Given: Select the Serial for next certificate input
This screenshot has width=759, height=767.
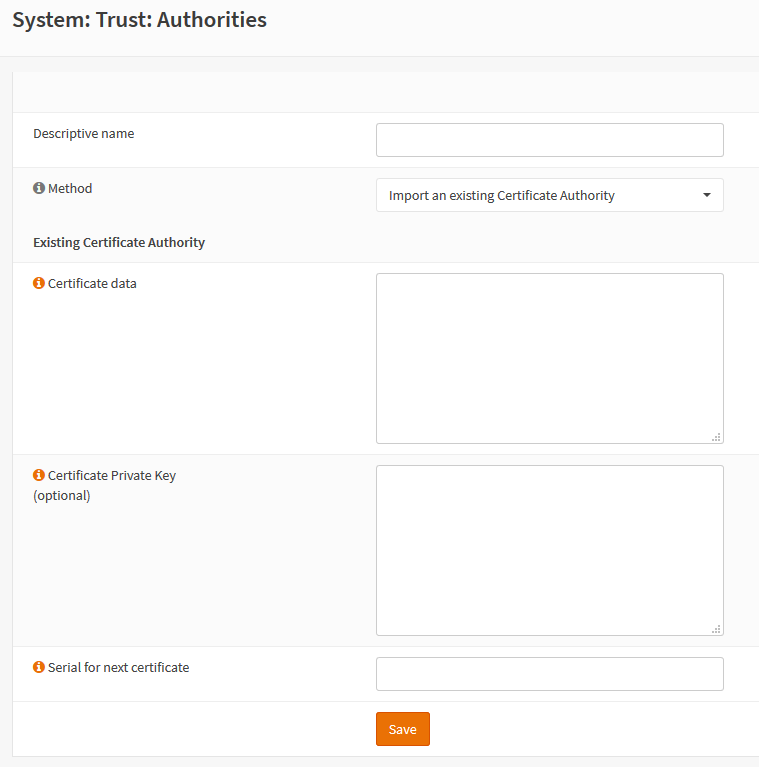Looking at the screenshot, I should click(x=549, y=674).
